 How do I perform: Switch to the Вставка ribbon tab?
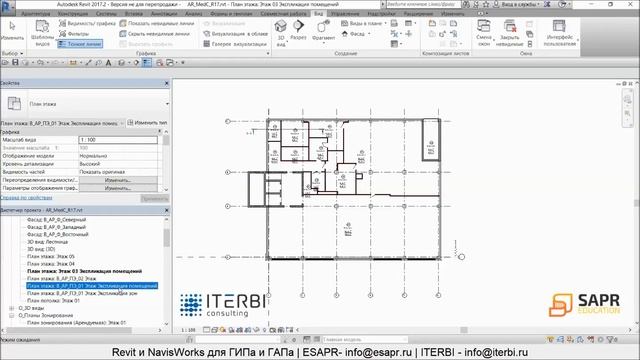[x=133, y=13]
